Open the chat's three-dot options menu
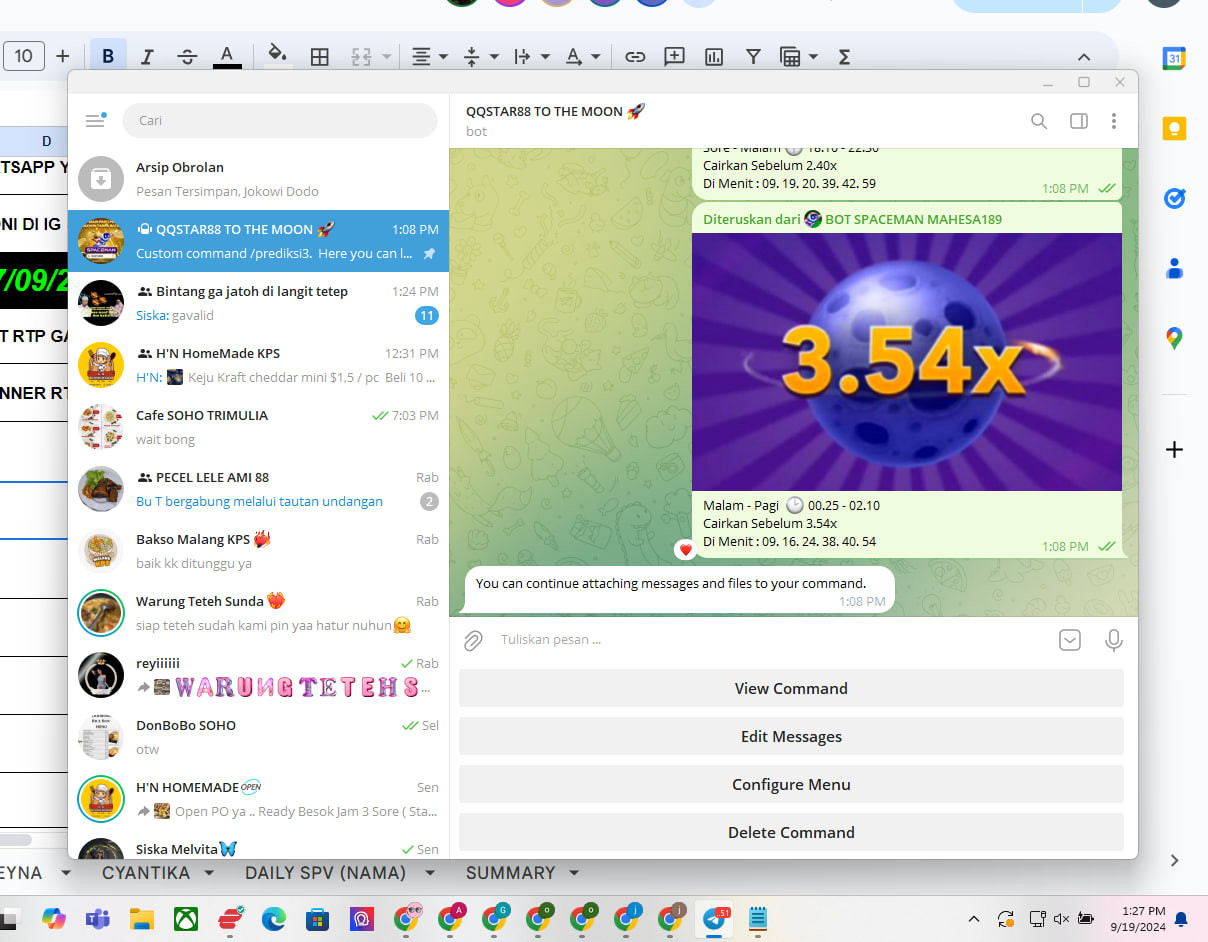Image resolution: width=1208 pixels, height=942 pixels. [x=1114, y=121]
